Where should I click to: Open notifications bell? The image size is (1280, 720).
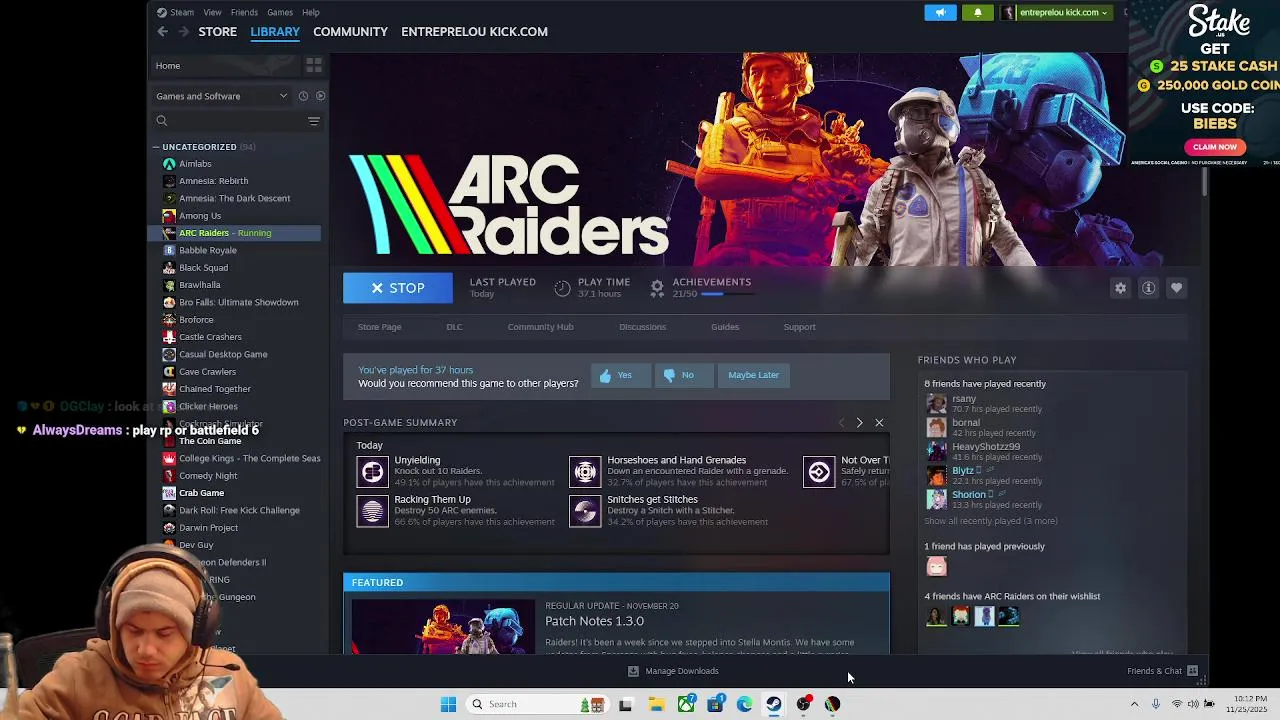[x=978, y=12]
